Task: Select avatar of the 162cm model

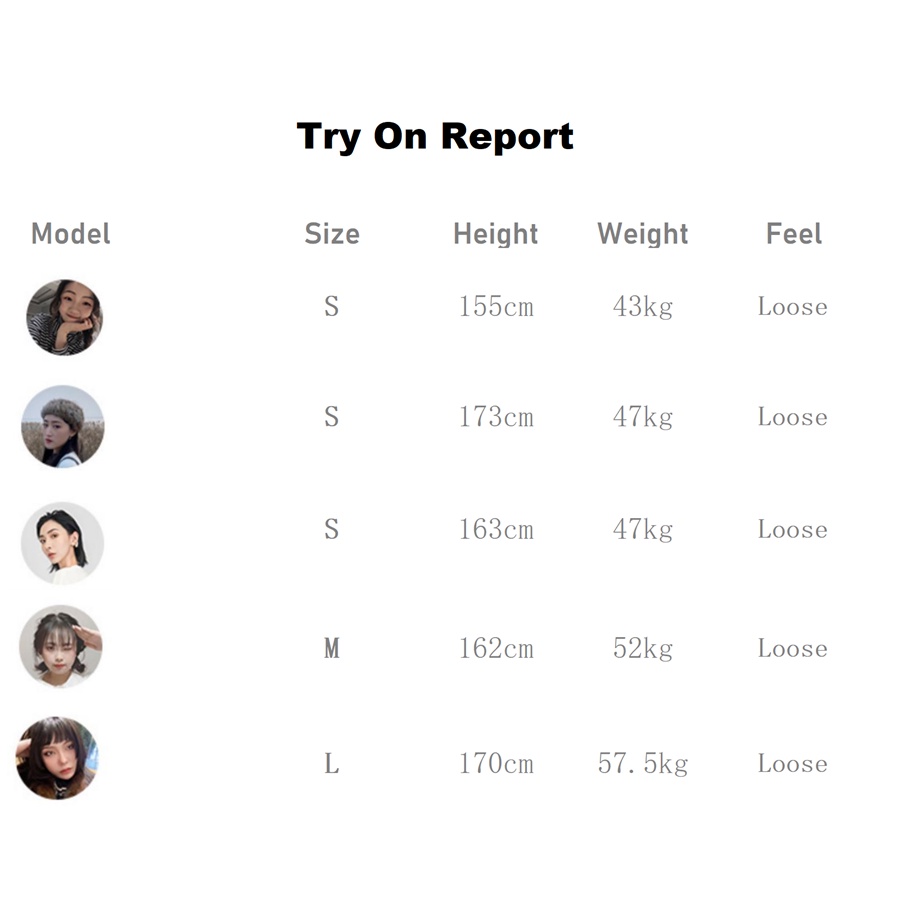Action: click(61, 646)
